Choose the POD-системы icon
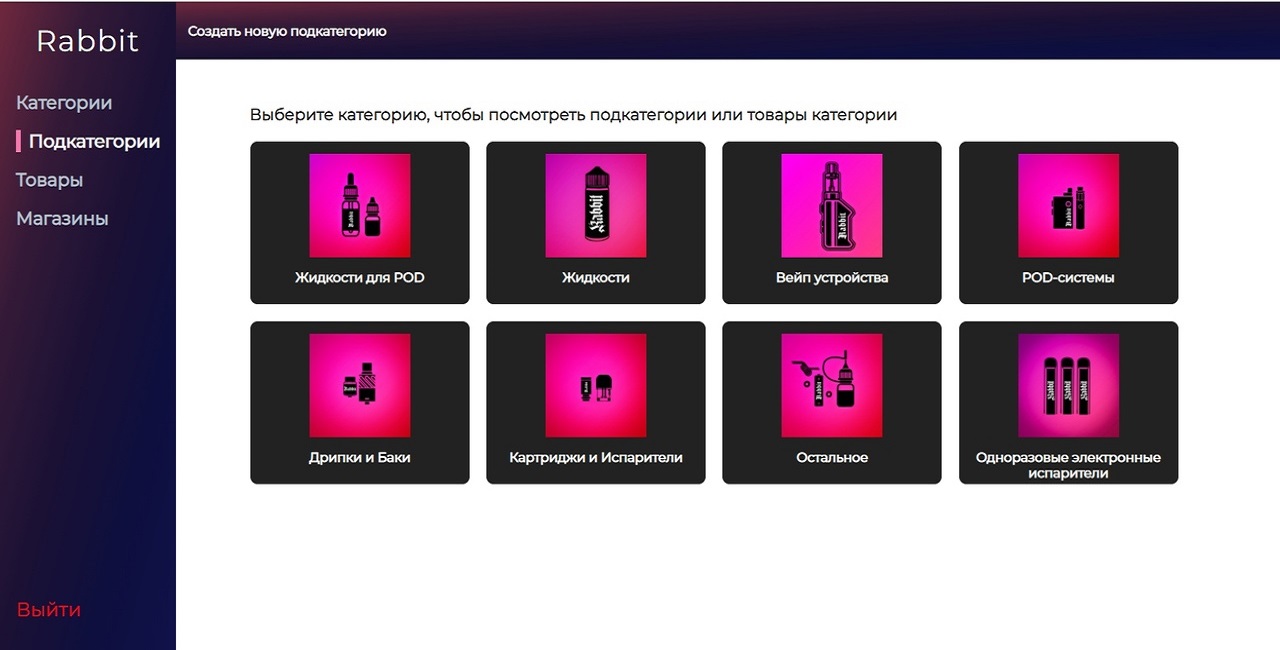Viewport: 1280px width, 650px height. click(1068, 205)
